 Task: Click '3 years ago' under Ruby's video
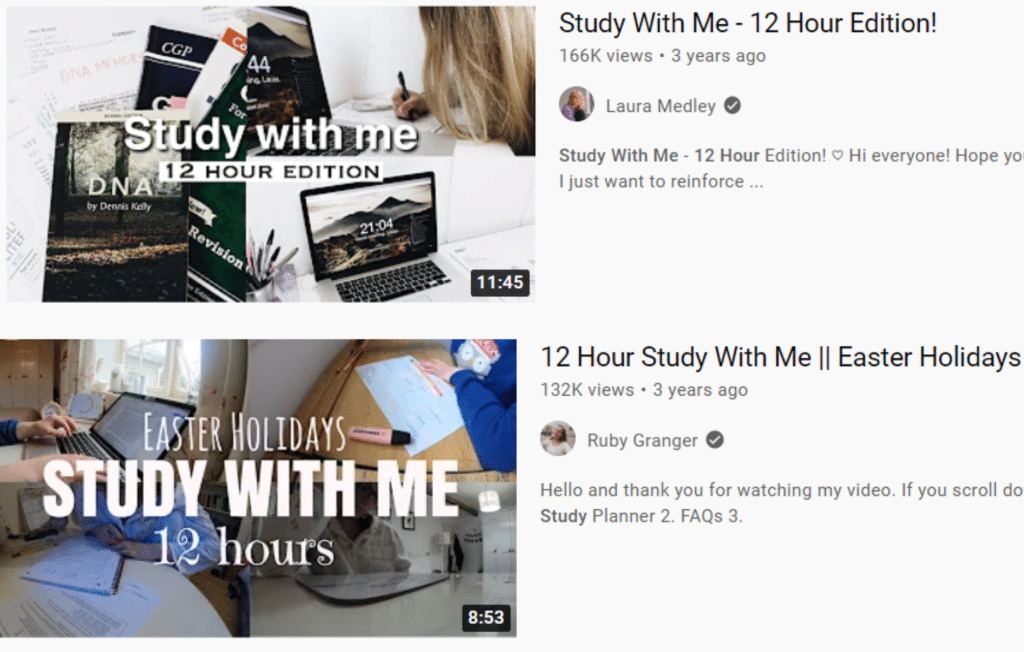pyautogui.click(x=700, y=390)
